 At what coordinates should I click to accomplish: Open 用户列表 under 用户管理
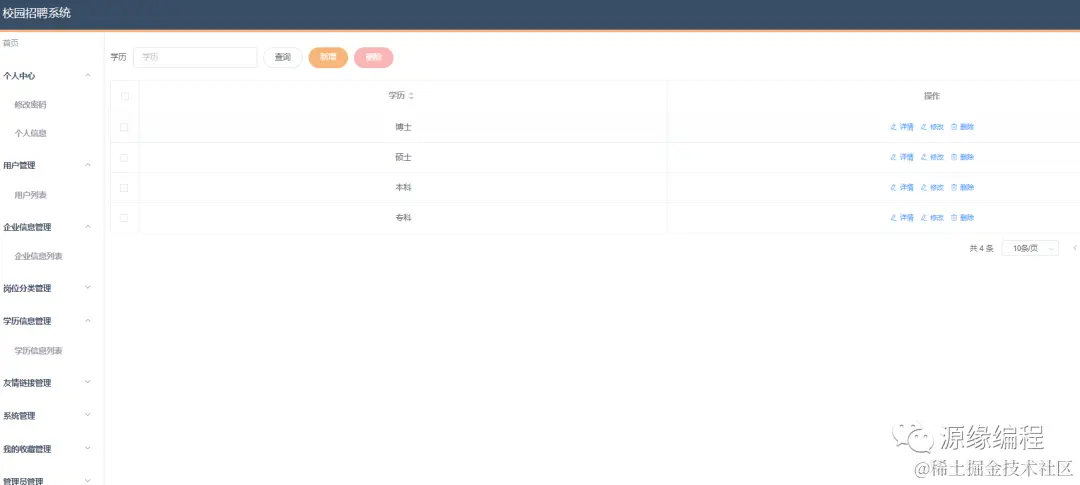click(31, 195)
